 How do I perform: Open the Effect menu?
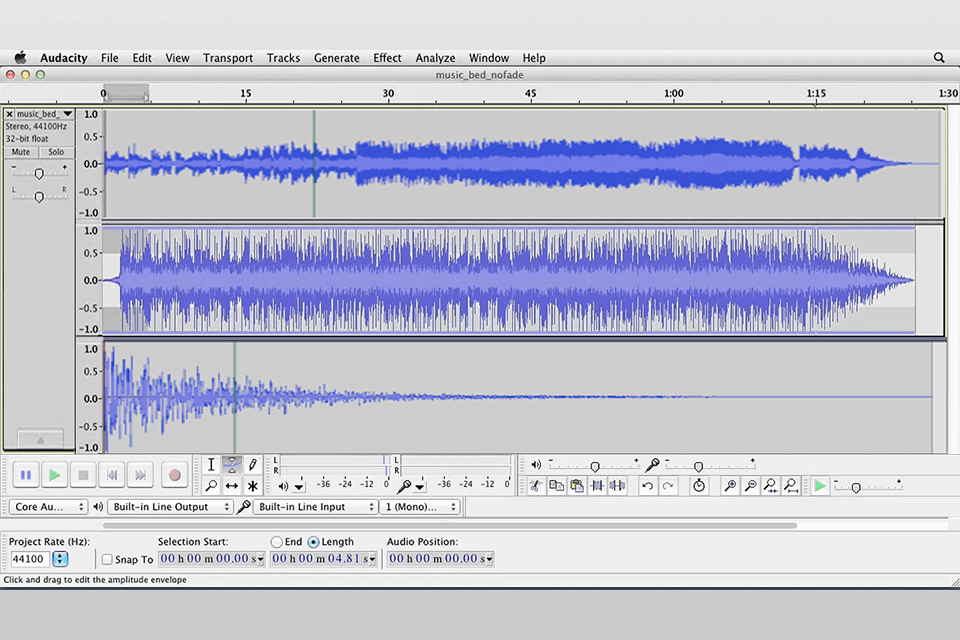388,58
